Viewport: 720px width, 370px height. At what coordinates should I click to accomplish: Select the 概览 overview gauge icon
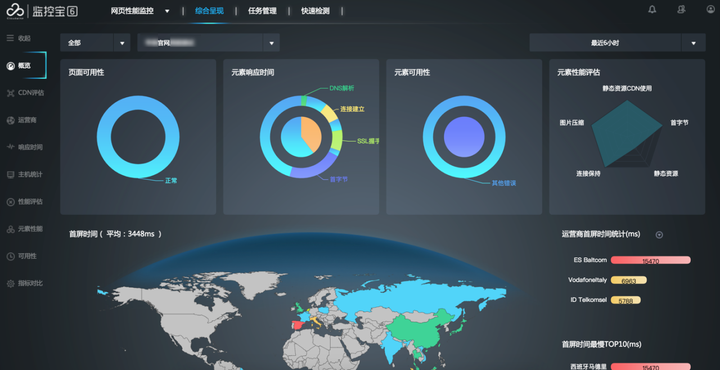point(11,66)
